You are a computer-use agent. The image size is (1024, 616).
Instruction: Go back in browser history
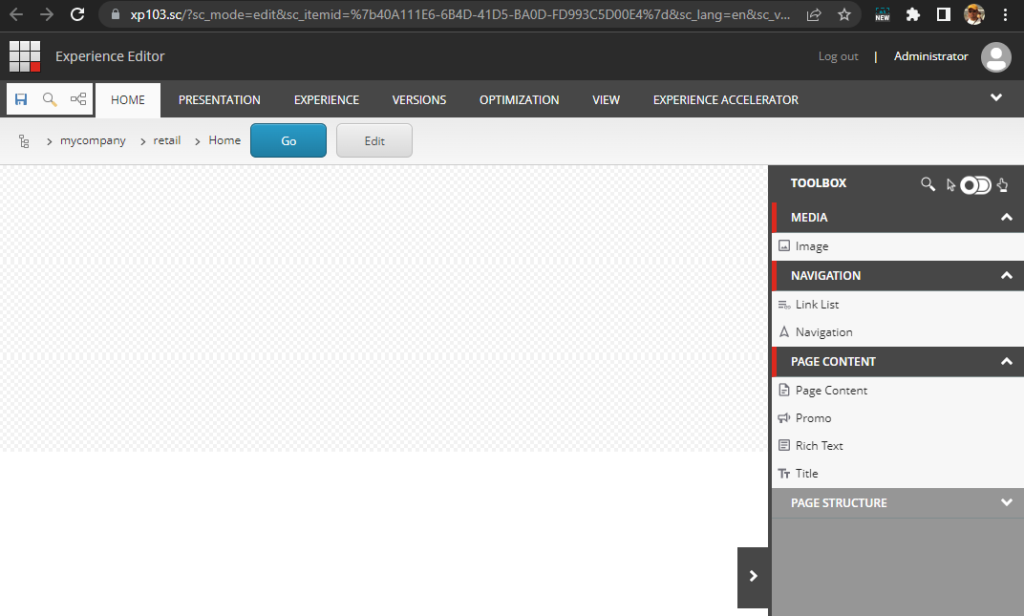pos(16,14)
